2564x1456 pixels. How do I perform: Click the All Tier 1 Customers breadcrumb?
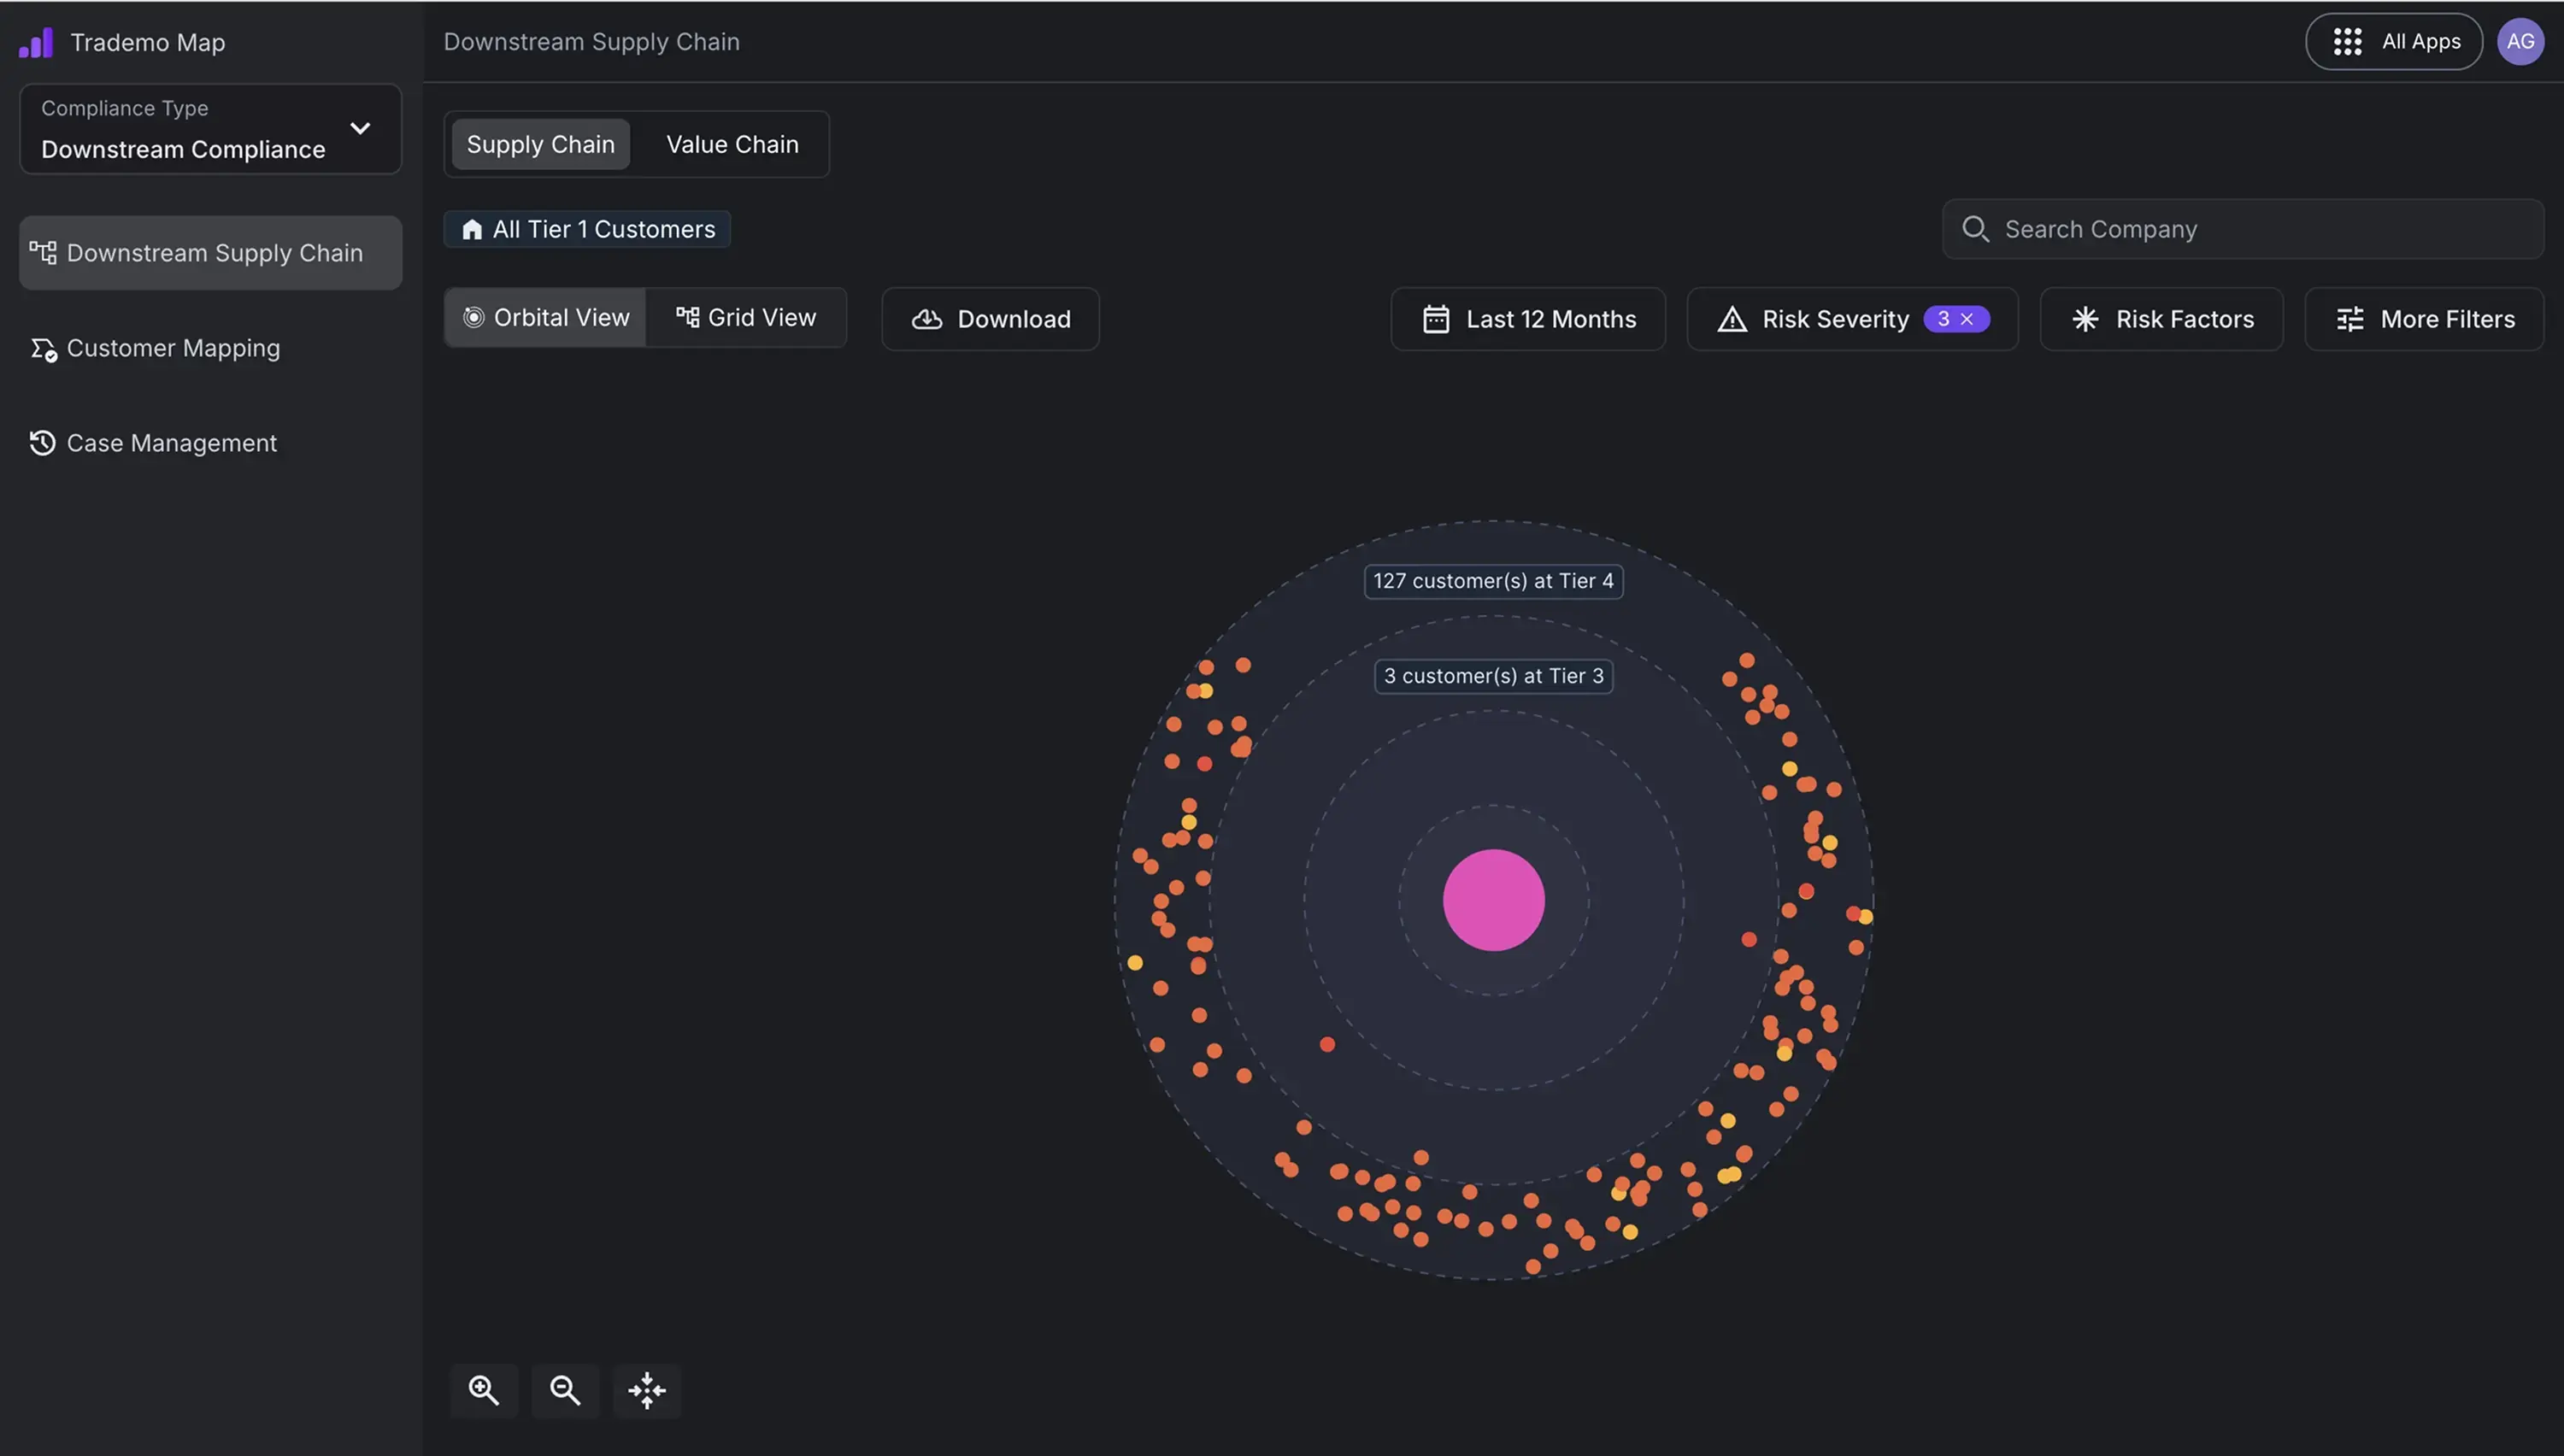pos(587,229)
